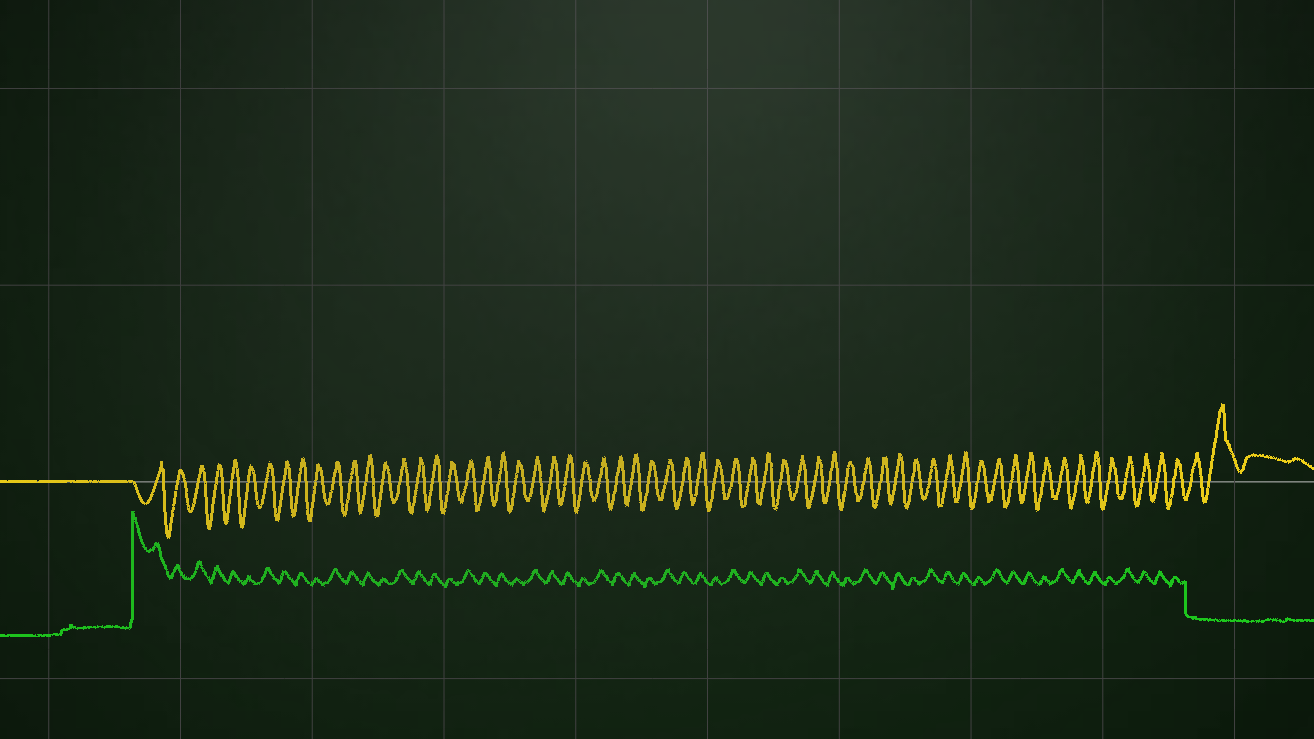The image size is (1314, 739).
Task: Select the green trace's falling edge
Action: click(1186, 600)
